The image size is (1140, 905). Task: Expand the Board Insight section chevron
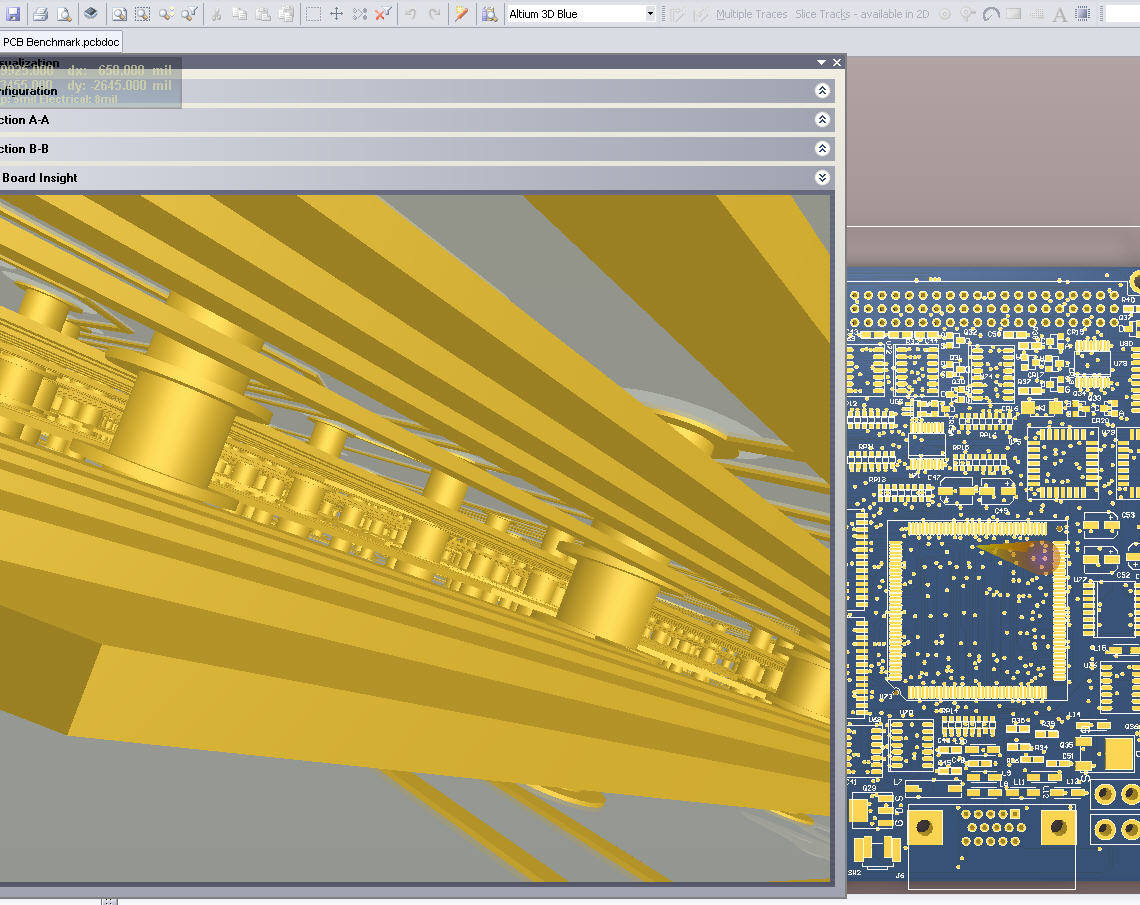point(822,177)
